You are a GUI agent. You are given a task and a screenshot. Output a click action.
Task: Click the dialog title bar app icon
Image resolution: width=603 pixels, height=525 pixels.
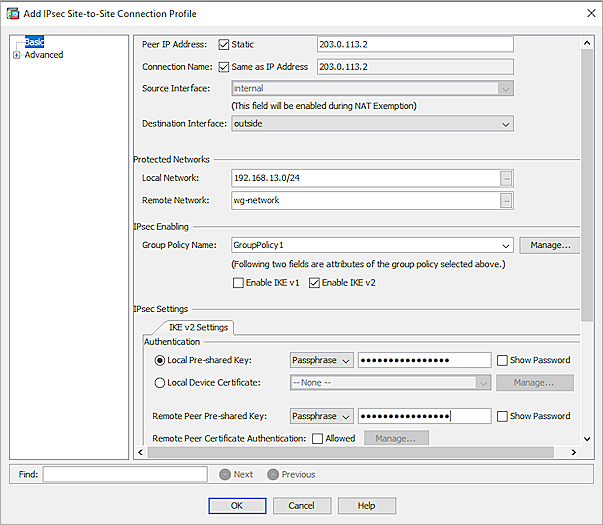[12, 13]
